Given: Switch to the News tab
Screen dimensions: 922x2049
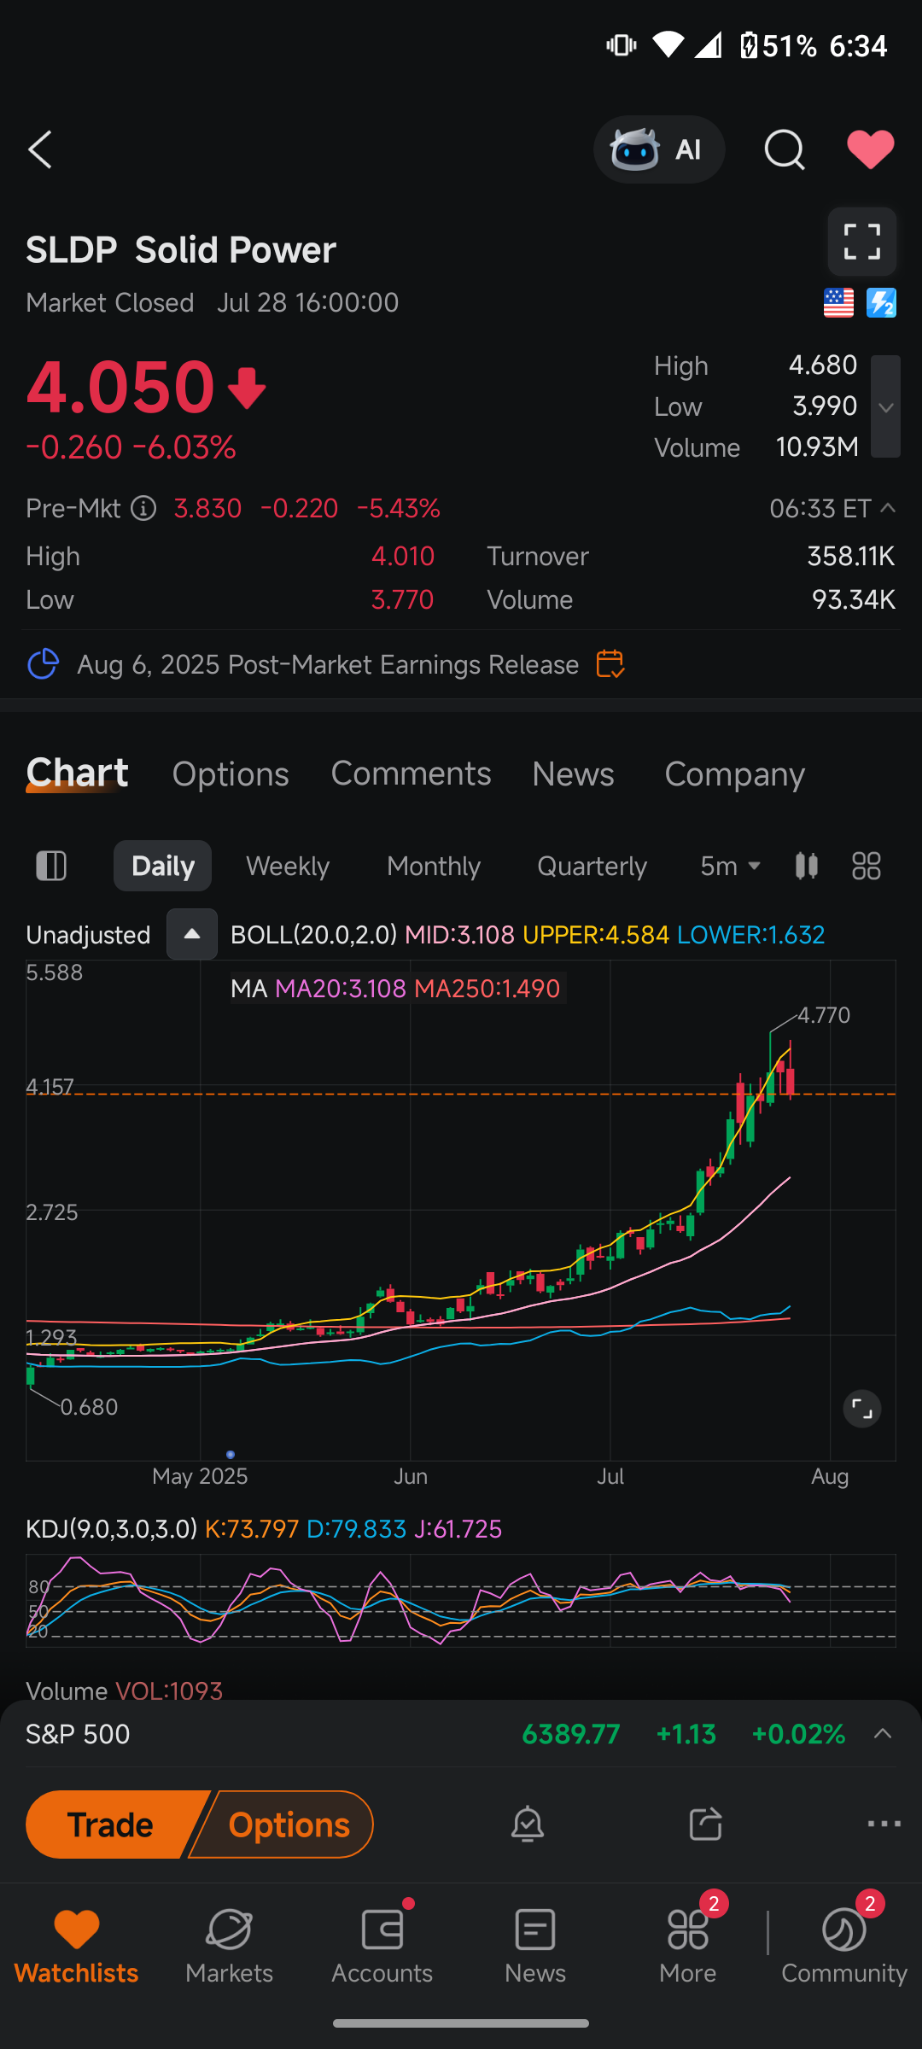Looking at the screenshot, I should pos(573,774).
